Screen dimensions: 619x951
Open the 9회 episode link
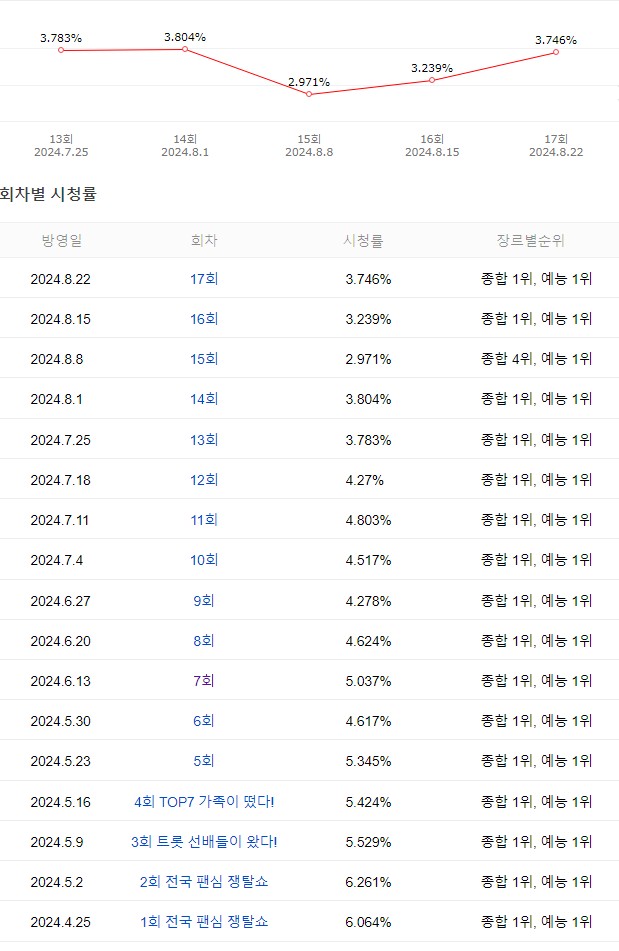[204, 600]
